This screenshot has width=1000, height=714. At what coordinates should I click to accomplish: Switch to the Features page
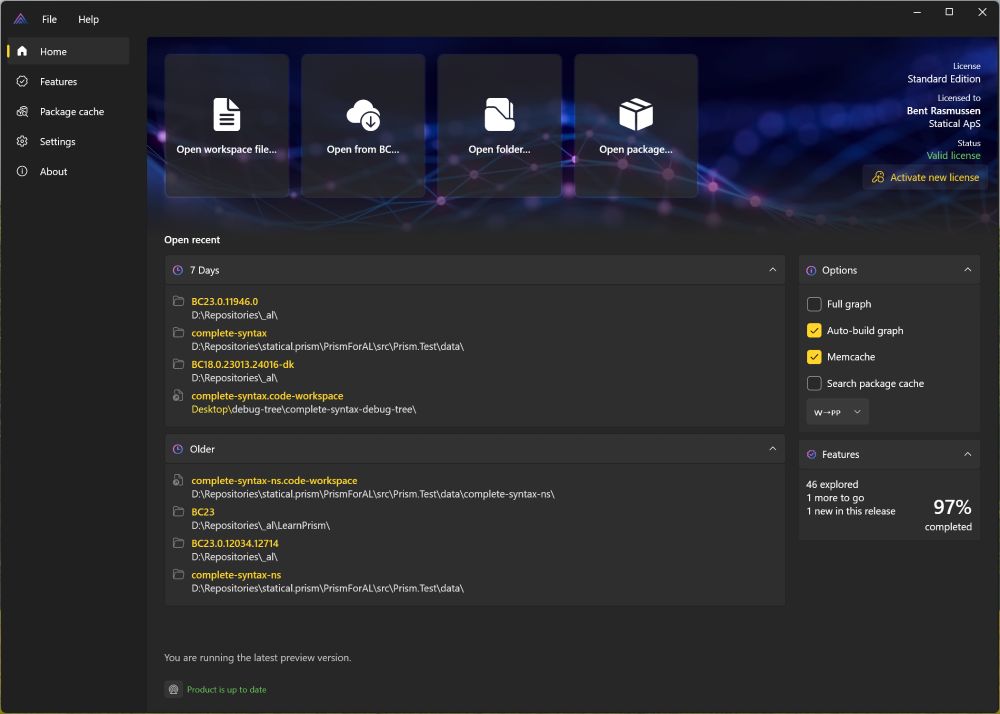68,81
